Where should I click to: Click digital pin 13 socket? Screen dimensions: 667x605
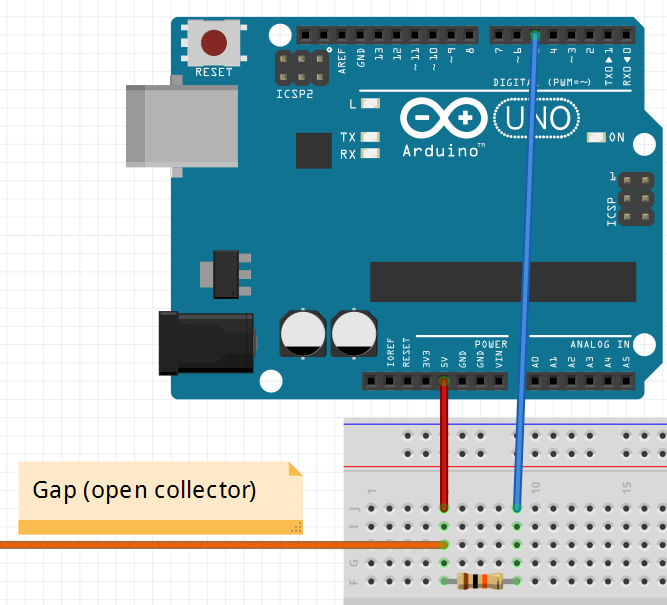(378, 34)
